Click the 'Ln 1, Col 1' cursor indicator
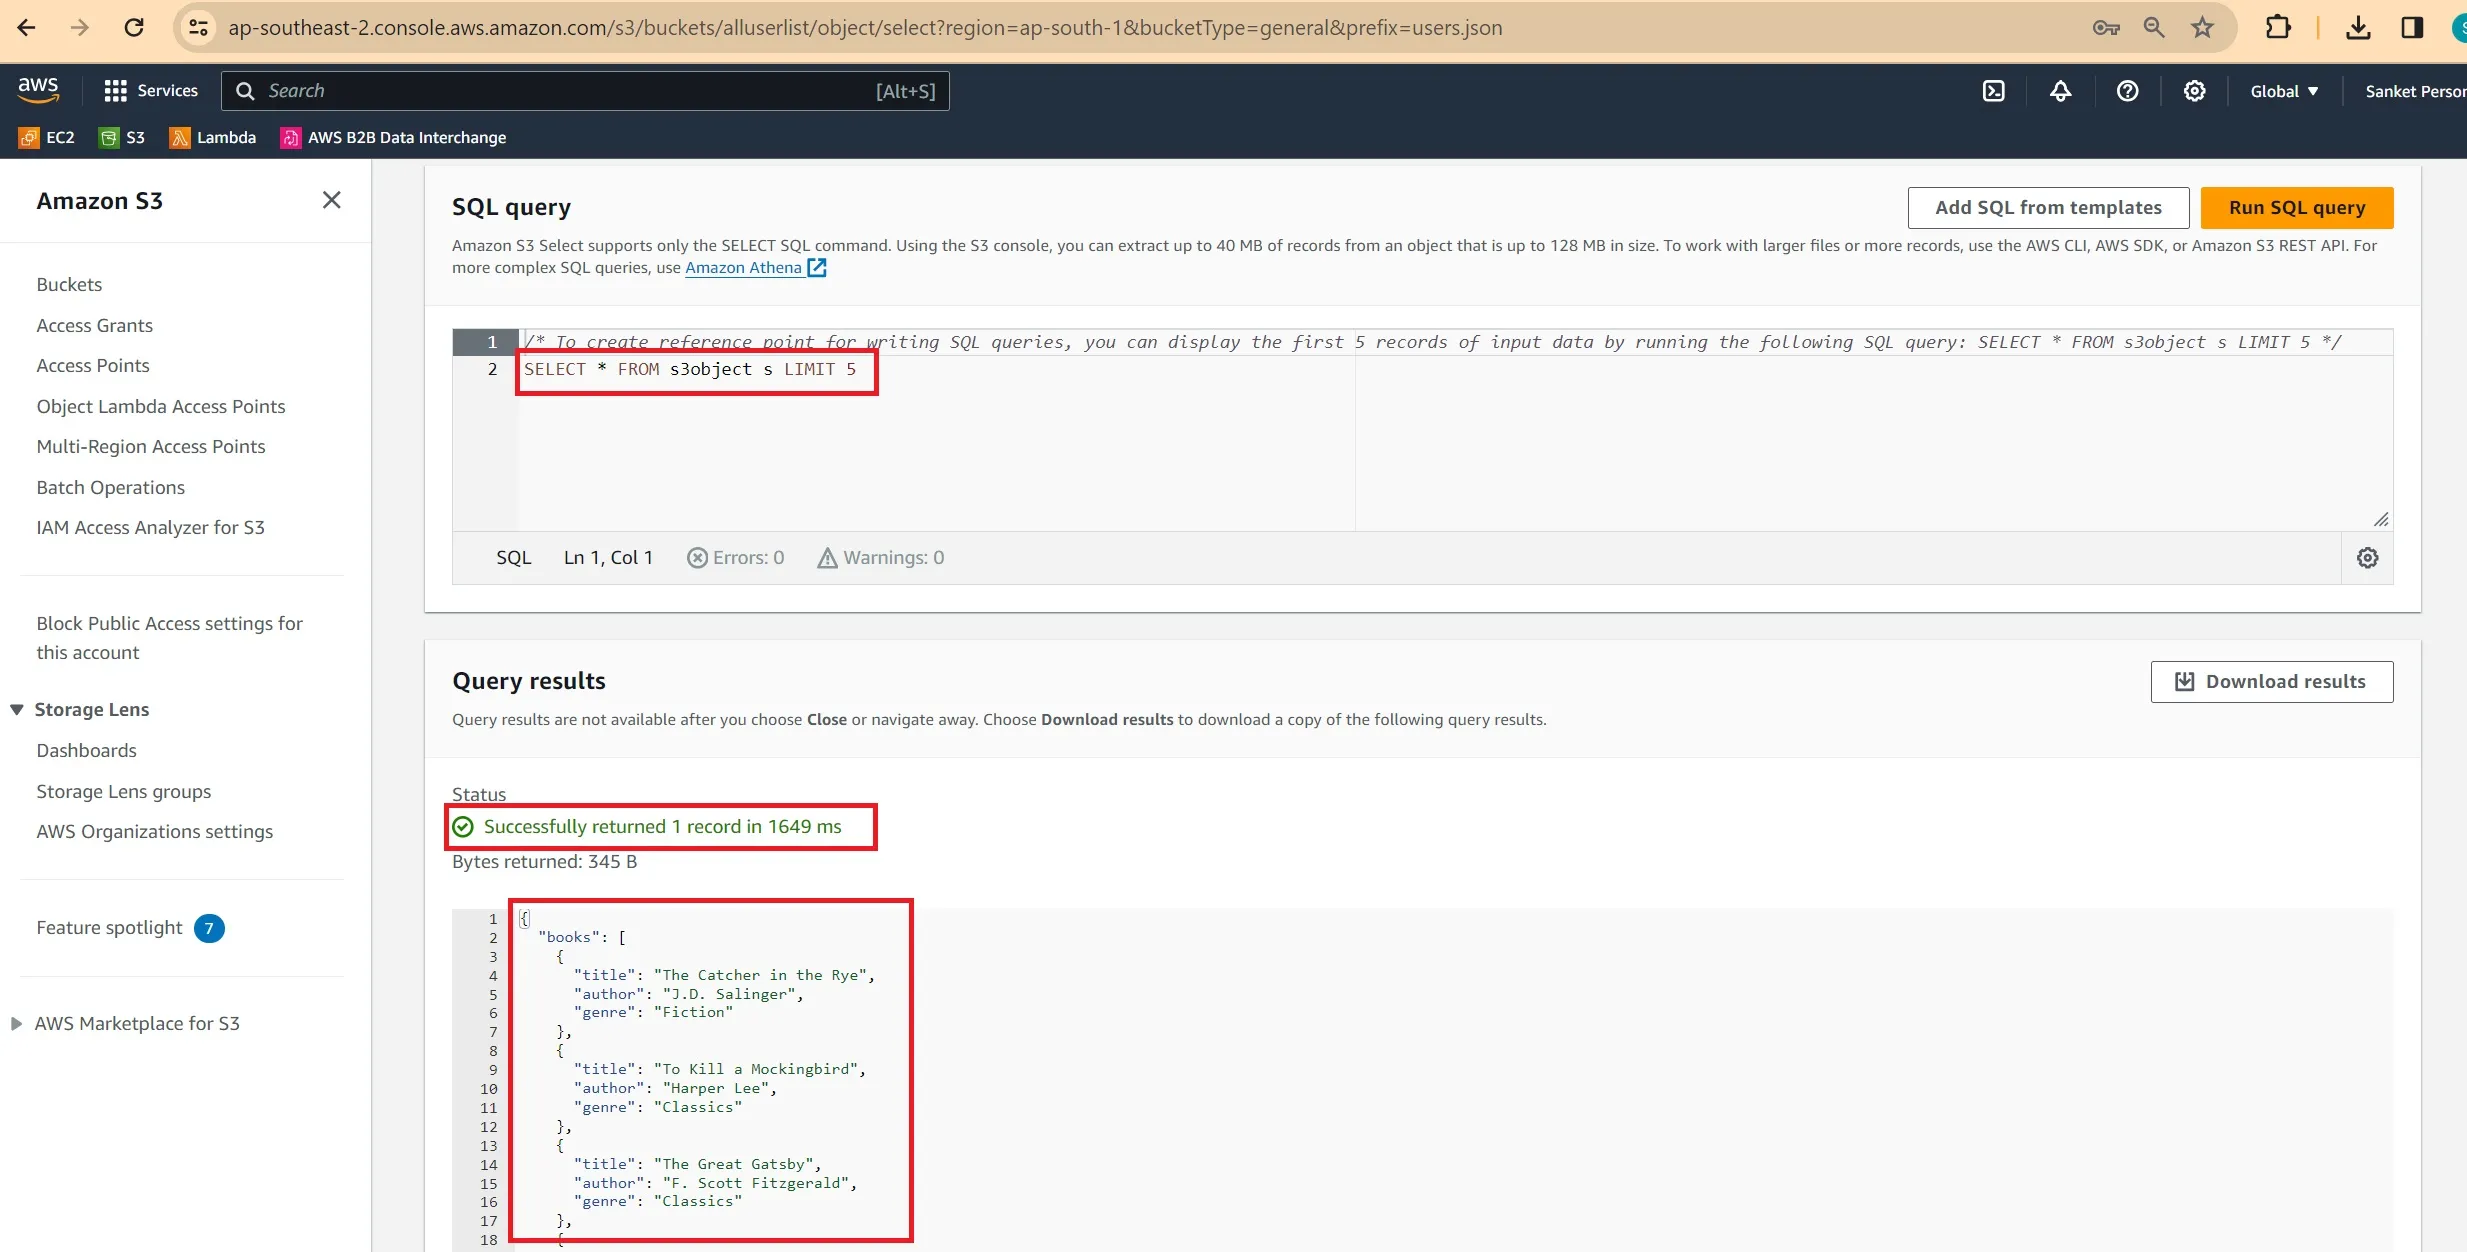 pos(608,558)
